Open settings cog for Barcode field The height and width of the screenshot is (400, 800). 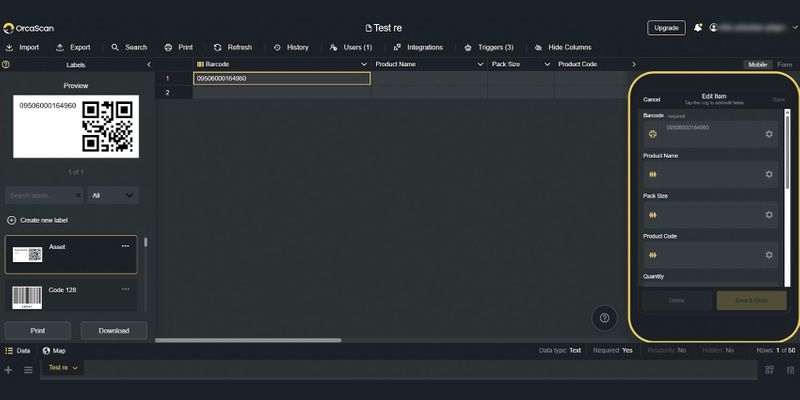pos(768,134)
